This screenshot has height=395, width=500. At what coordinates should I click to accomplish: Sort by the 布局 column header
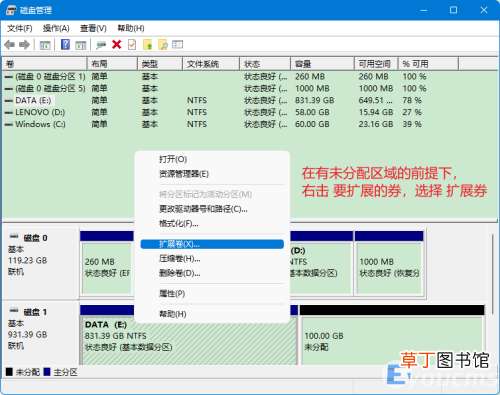click(x=112, y=64)
